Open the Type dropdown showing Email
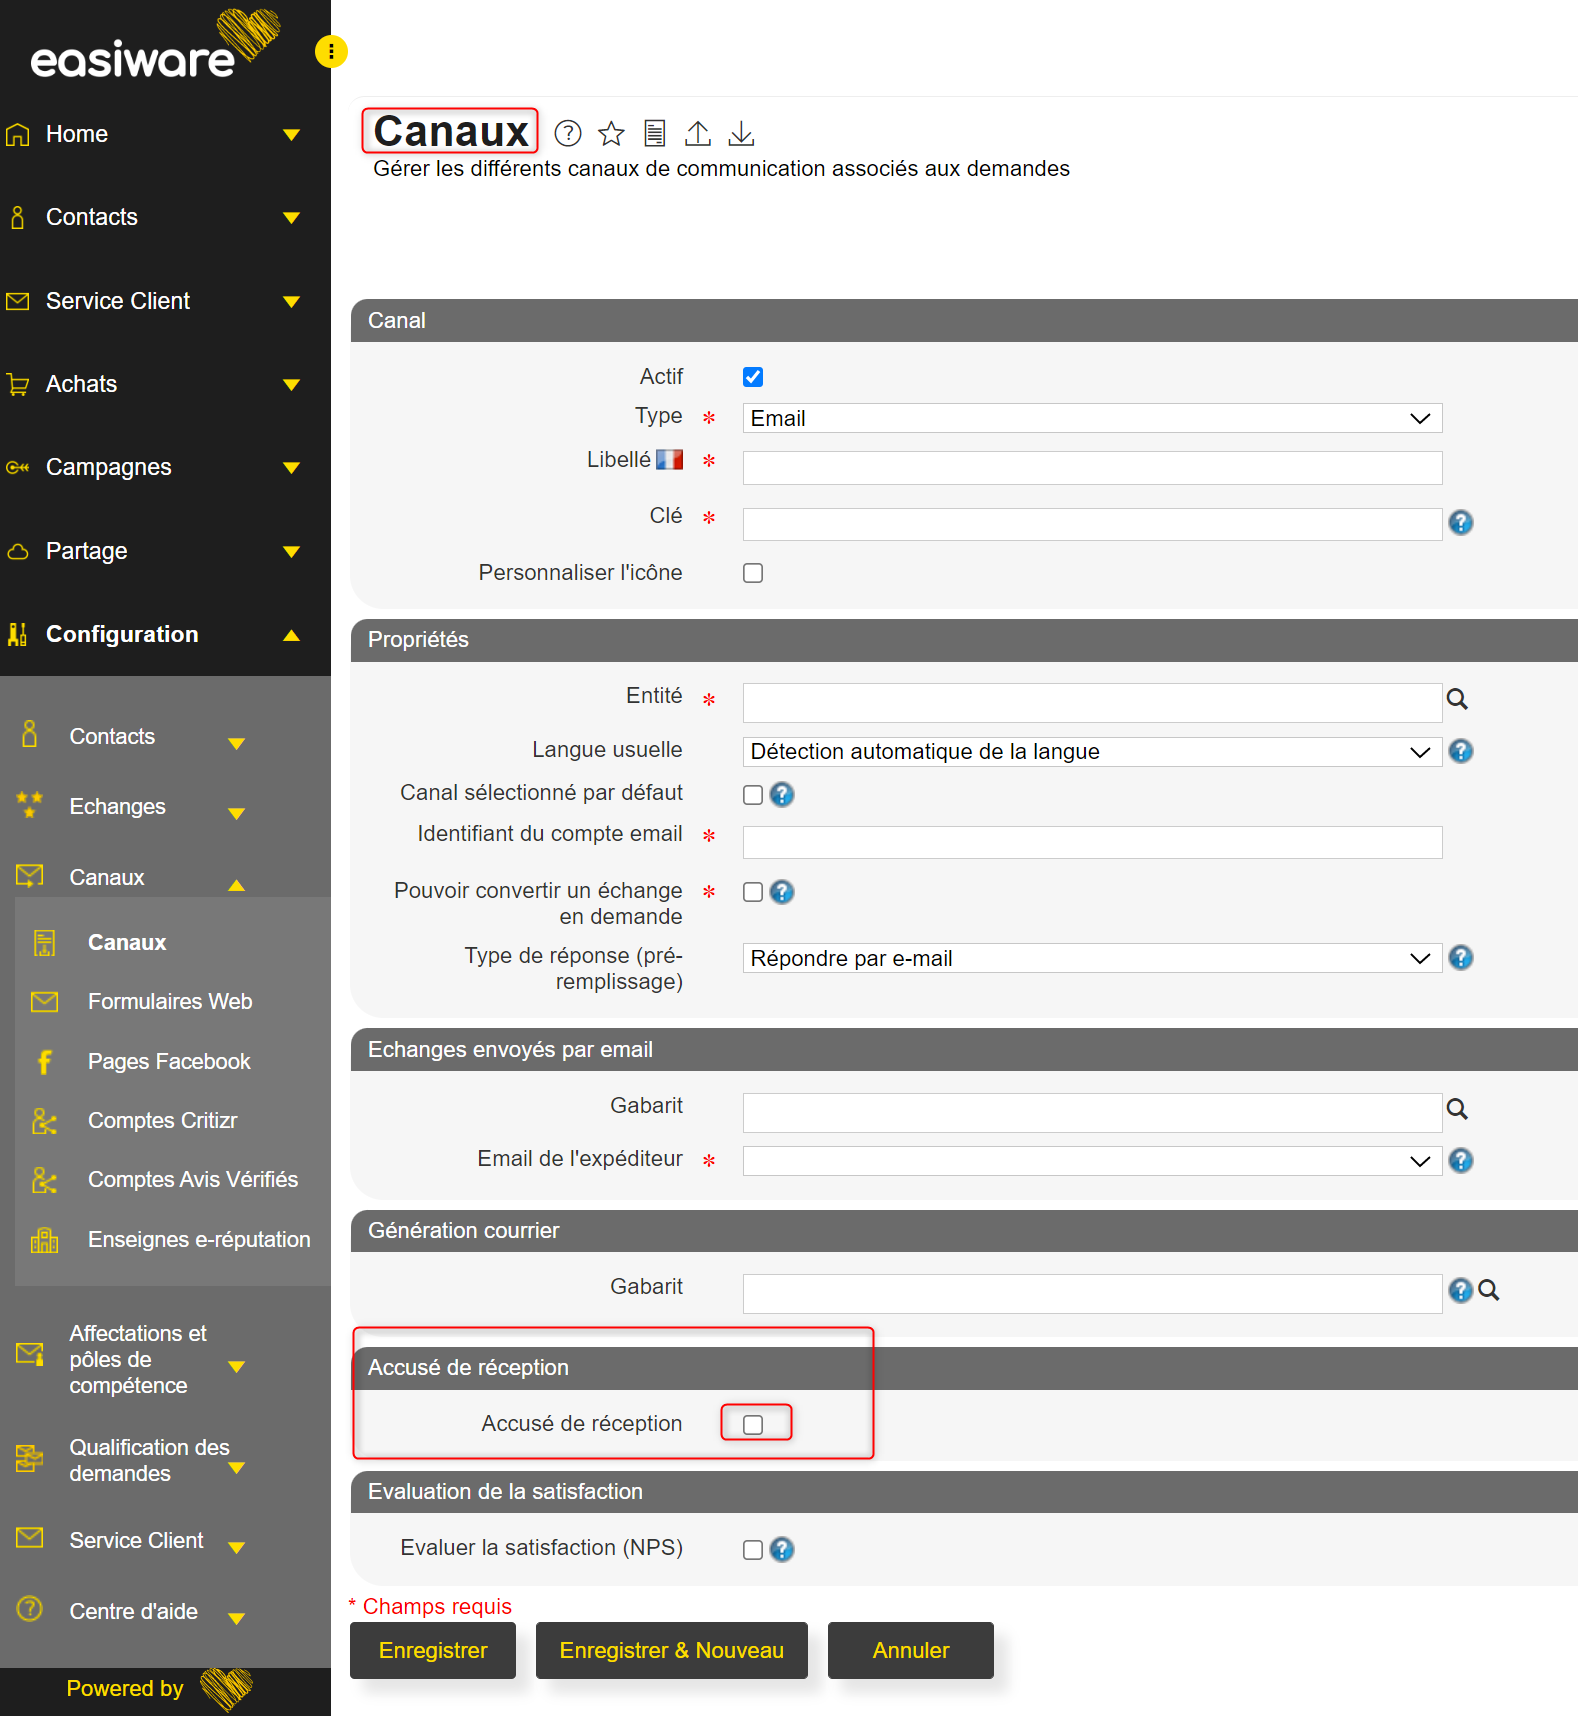The width and height of the screenshot is (1578, 1716). (1091, 418)
